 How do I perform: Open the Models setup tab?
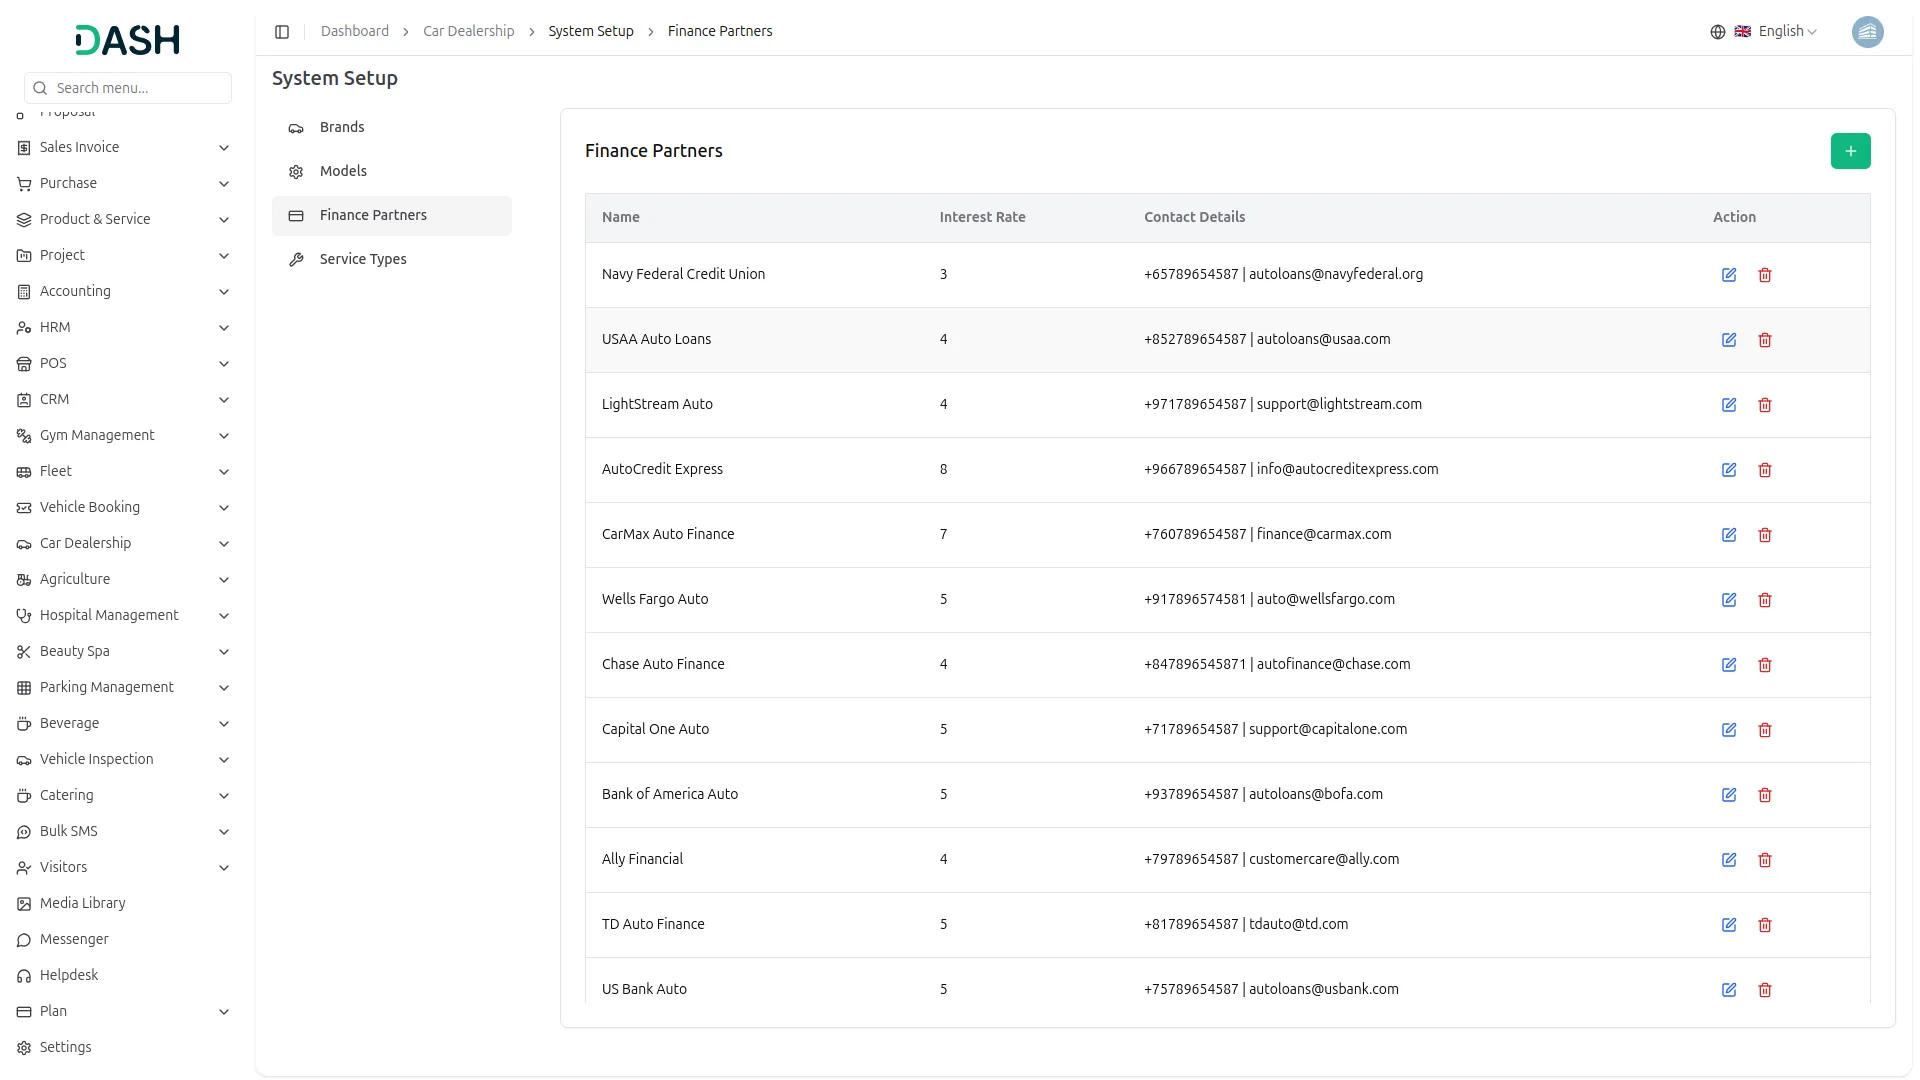point(392,171)
